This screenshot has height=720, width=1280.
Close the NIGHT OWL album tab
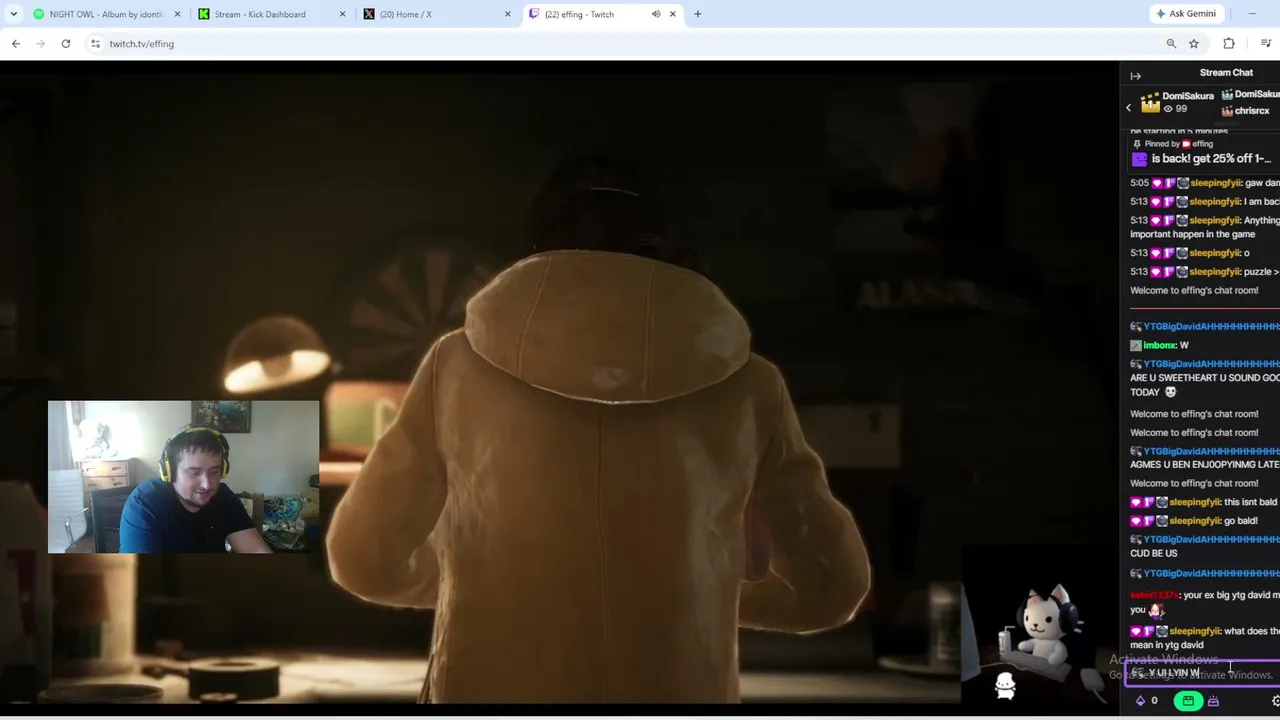click(177, 14)
